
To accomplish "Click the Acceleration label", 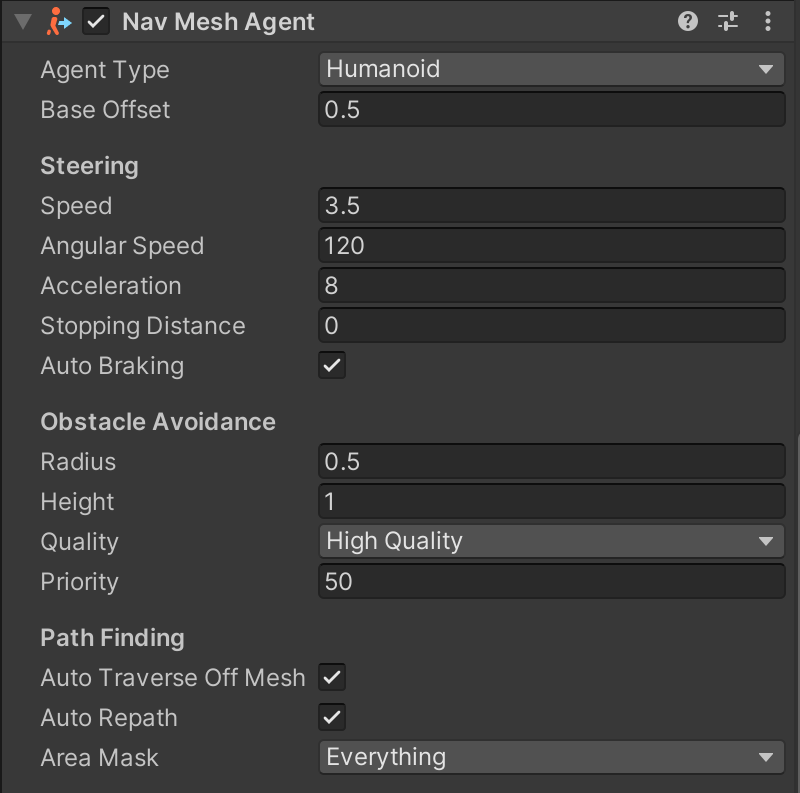I will click(111, 286).
